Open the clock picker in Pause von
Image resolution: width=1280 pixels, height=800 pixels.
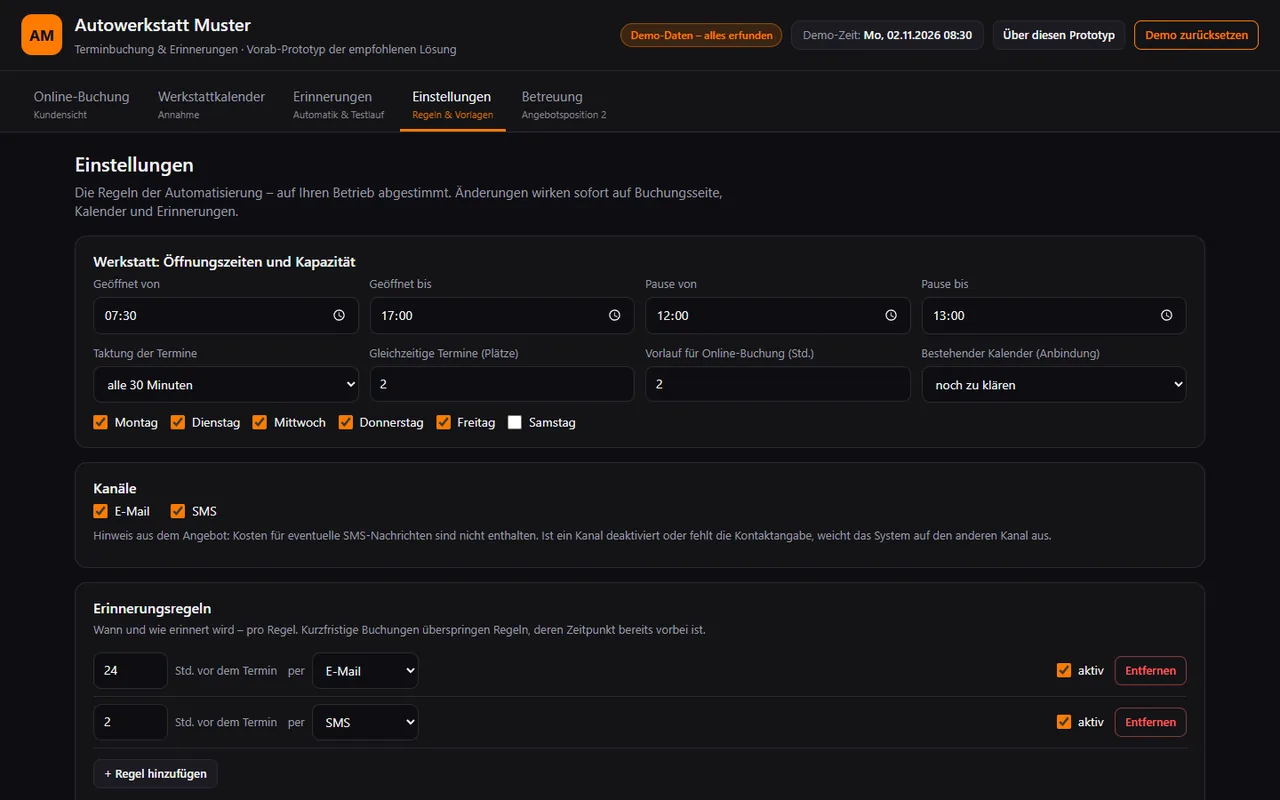click(x=891, y=315)
